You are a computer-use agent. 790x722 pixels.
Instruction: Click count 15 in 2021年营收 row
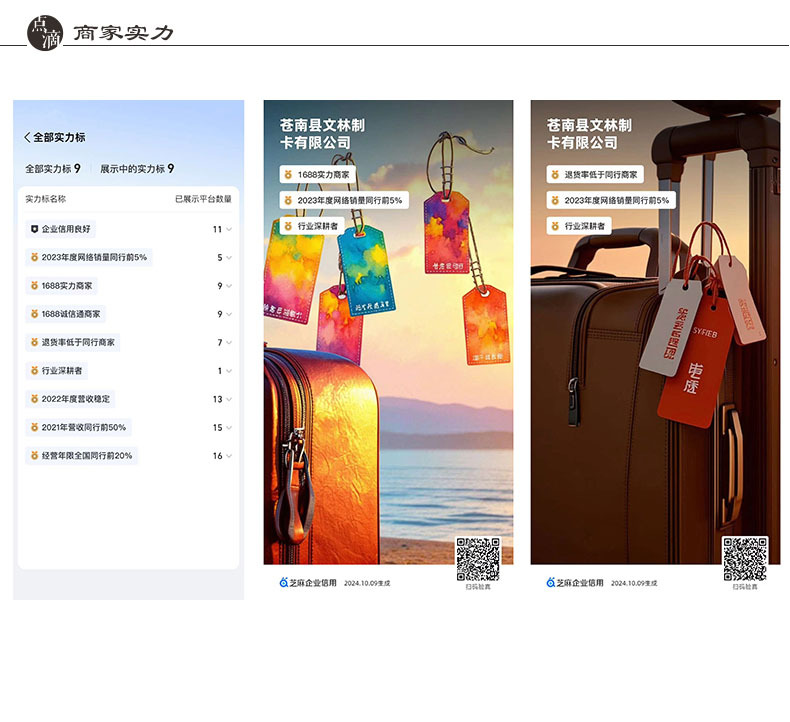pos(217,427)
